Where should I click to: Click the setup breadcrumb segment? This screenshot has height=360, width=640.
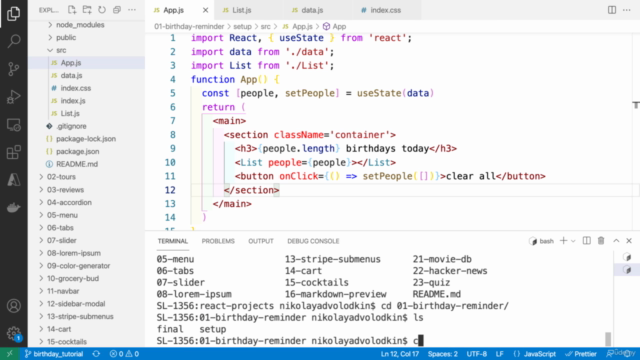(x=242, y=27)
